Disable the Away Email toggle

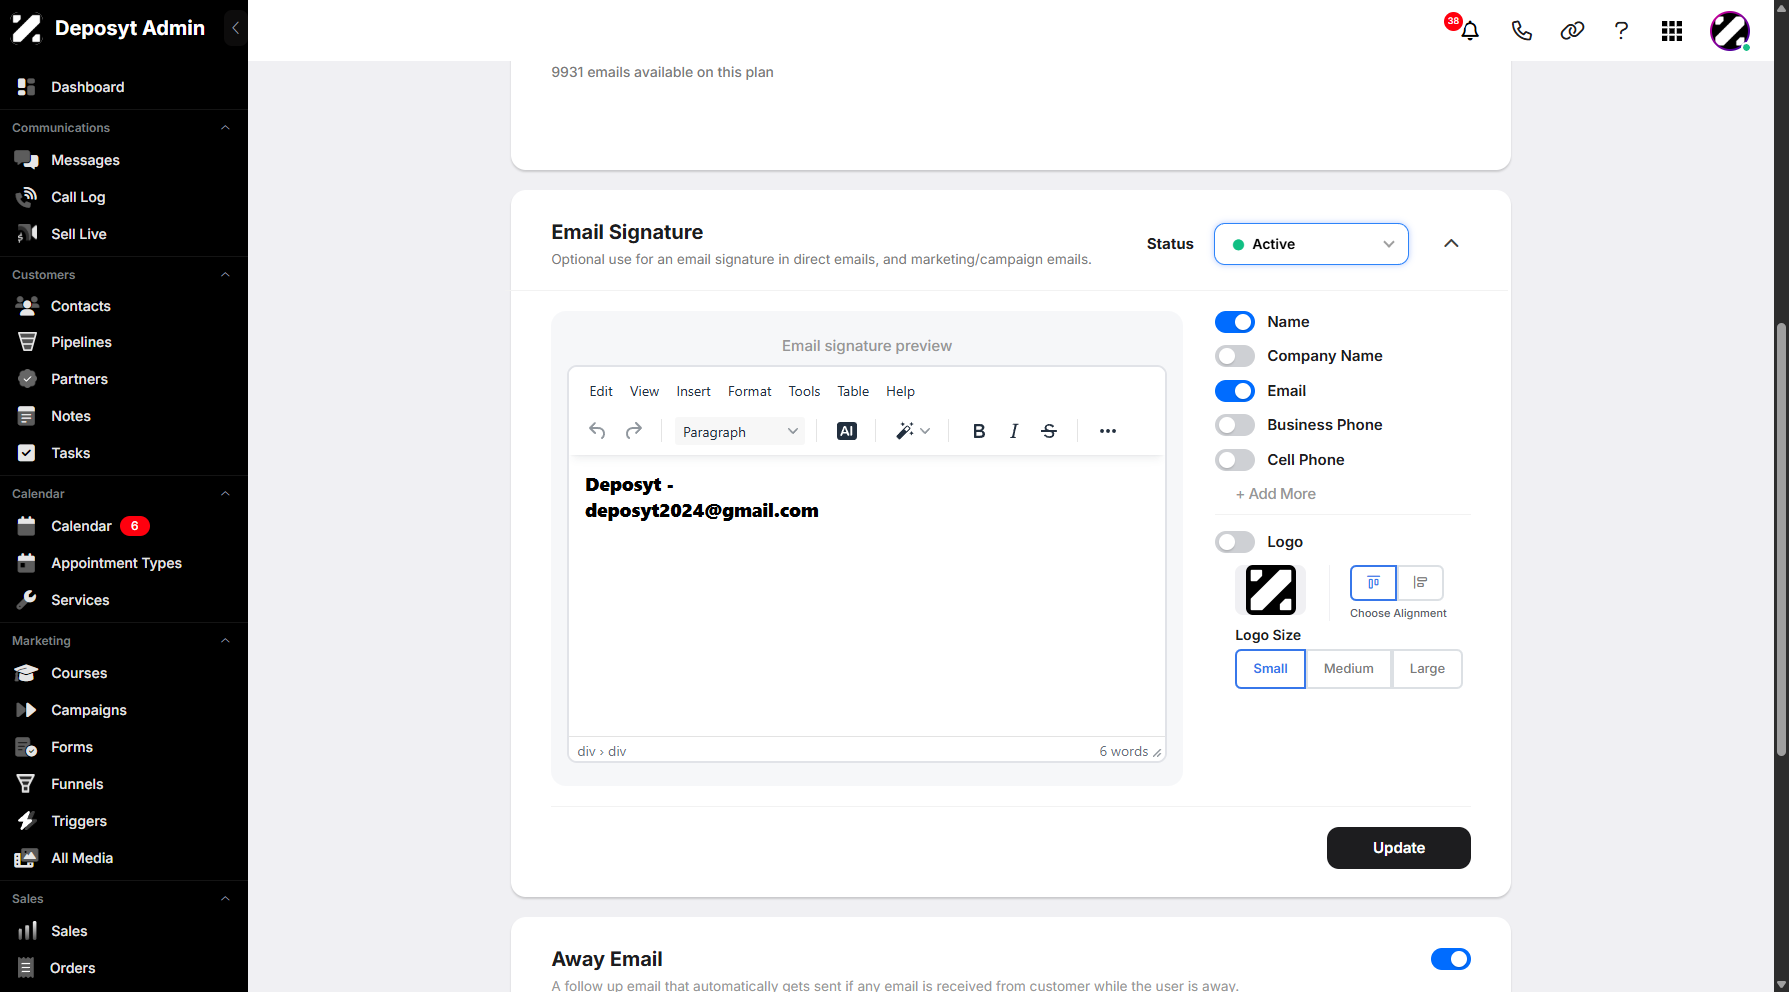click(1451, 959)
